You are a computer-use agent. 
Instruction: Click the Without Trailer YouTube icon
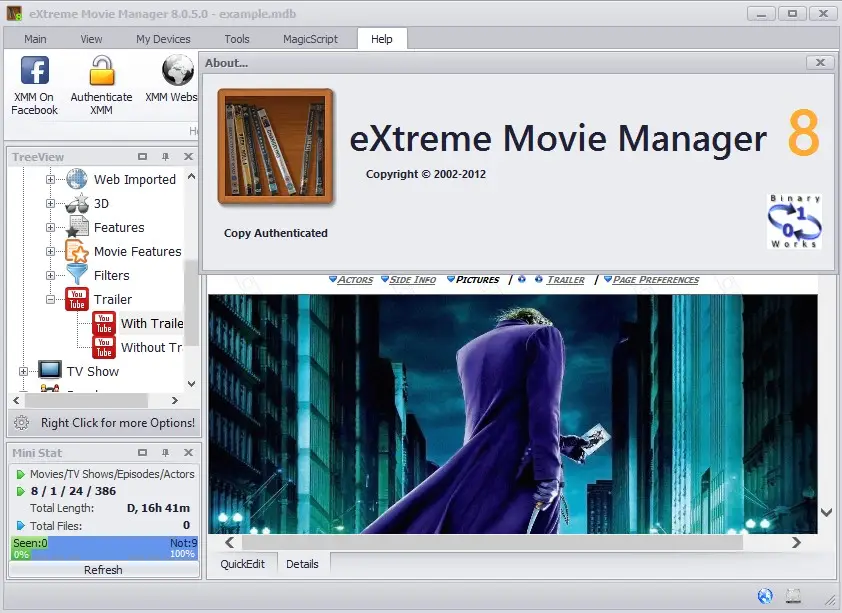coord(104,347)
